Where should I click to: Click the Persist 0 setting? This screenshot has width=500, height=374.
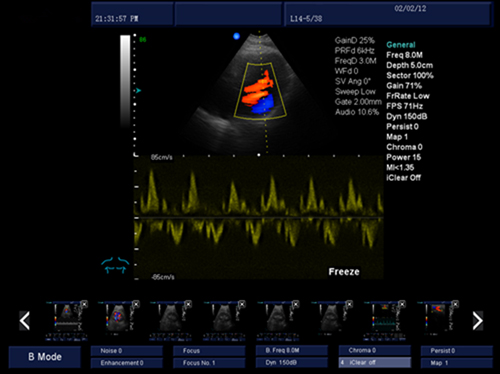(x=457, y=351)
